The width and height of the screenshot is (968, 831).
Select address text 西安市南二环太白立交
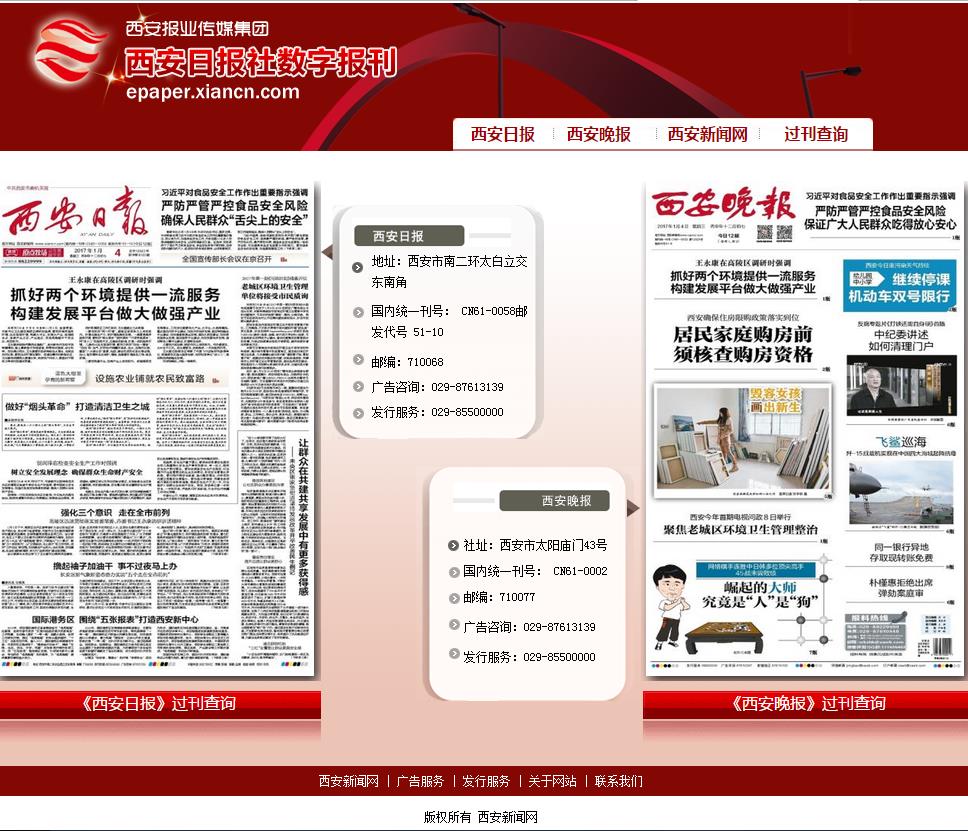467,262
